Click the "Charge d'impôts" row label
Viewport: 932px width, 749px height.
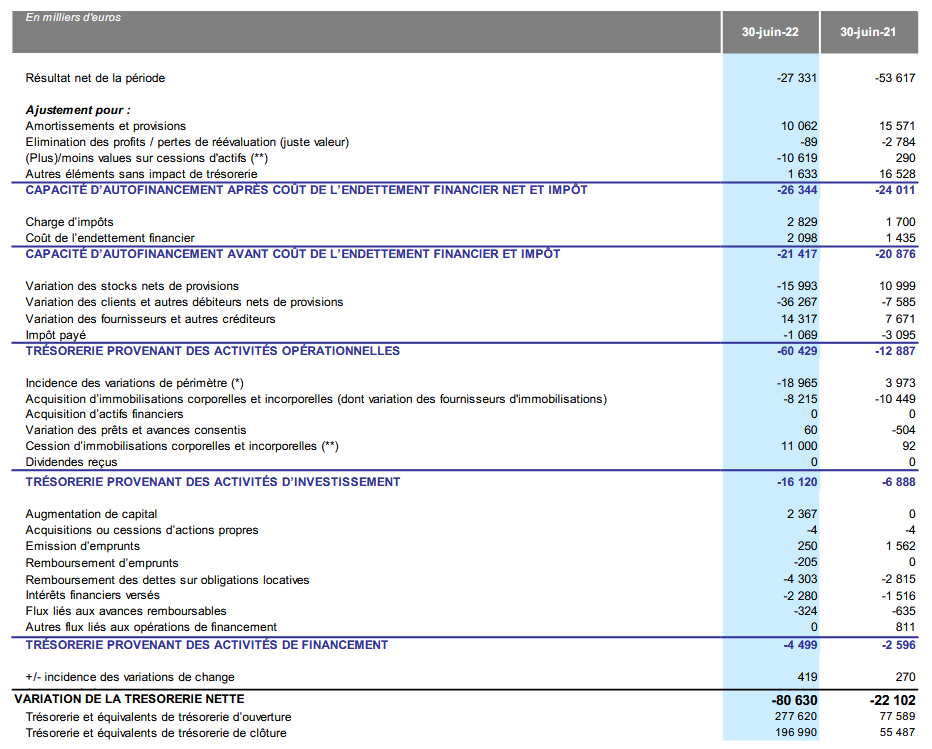[69, 222]
